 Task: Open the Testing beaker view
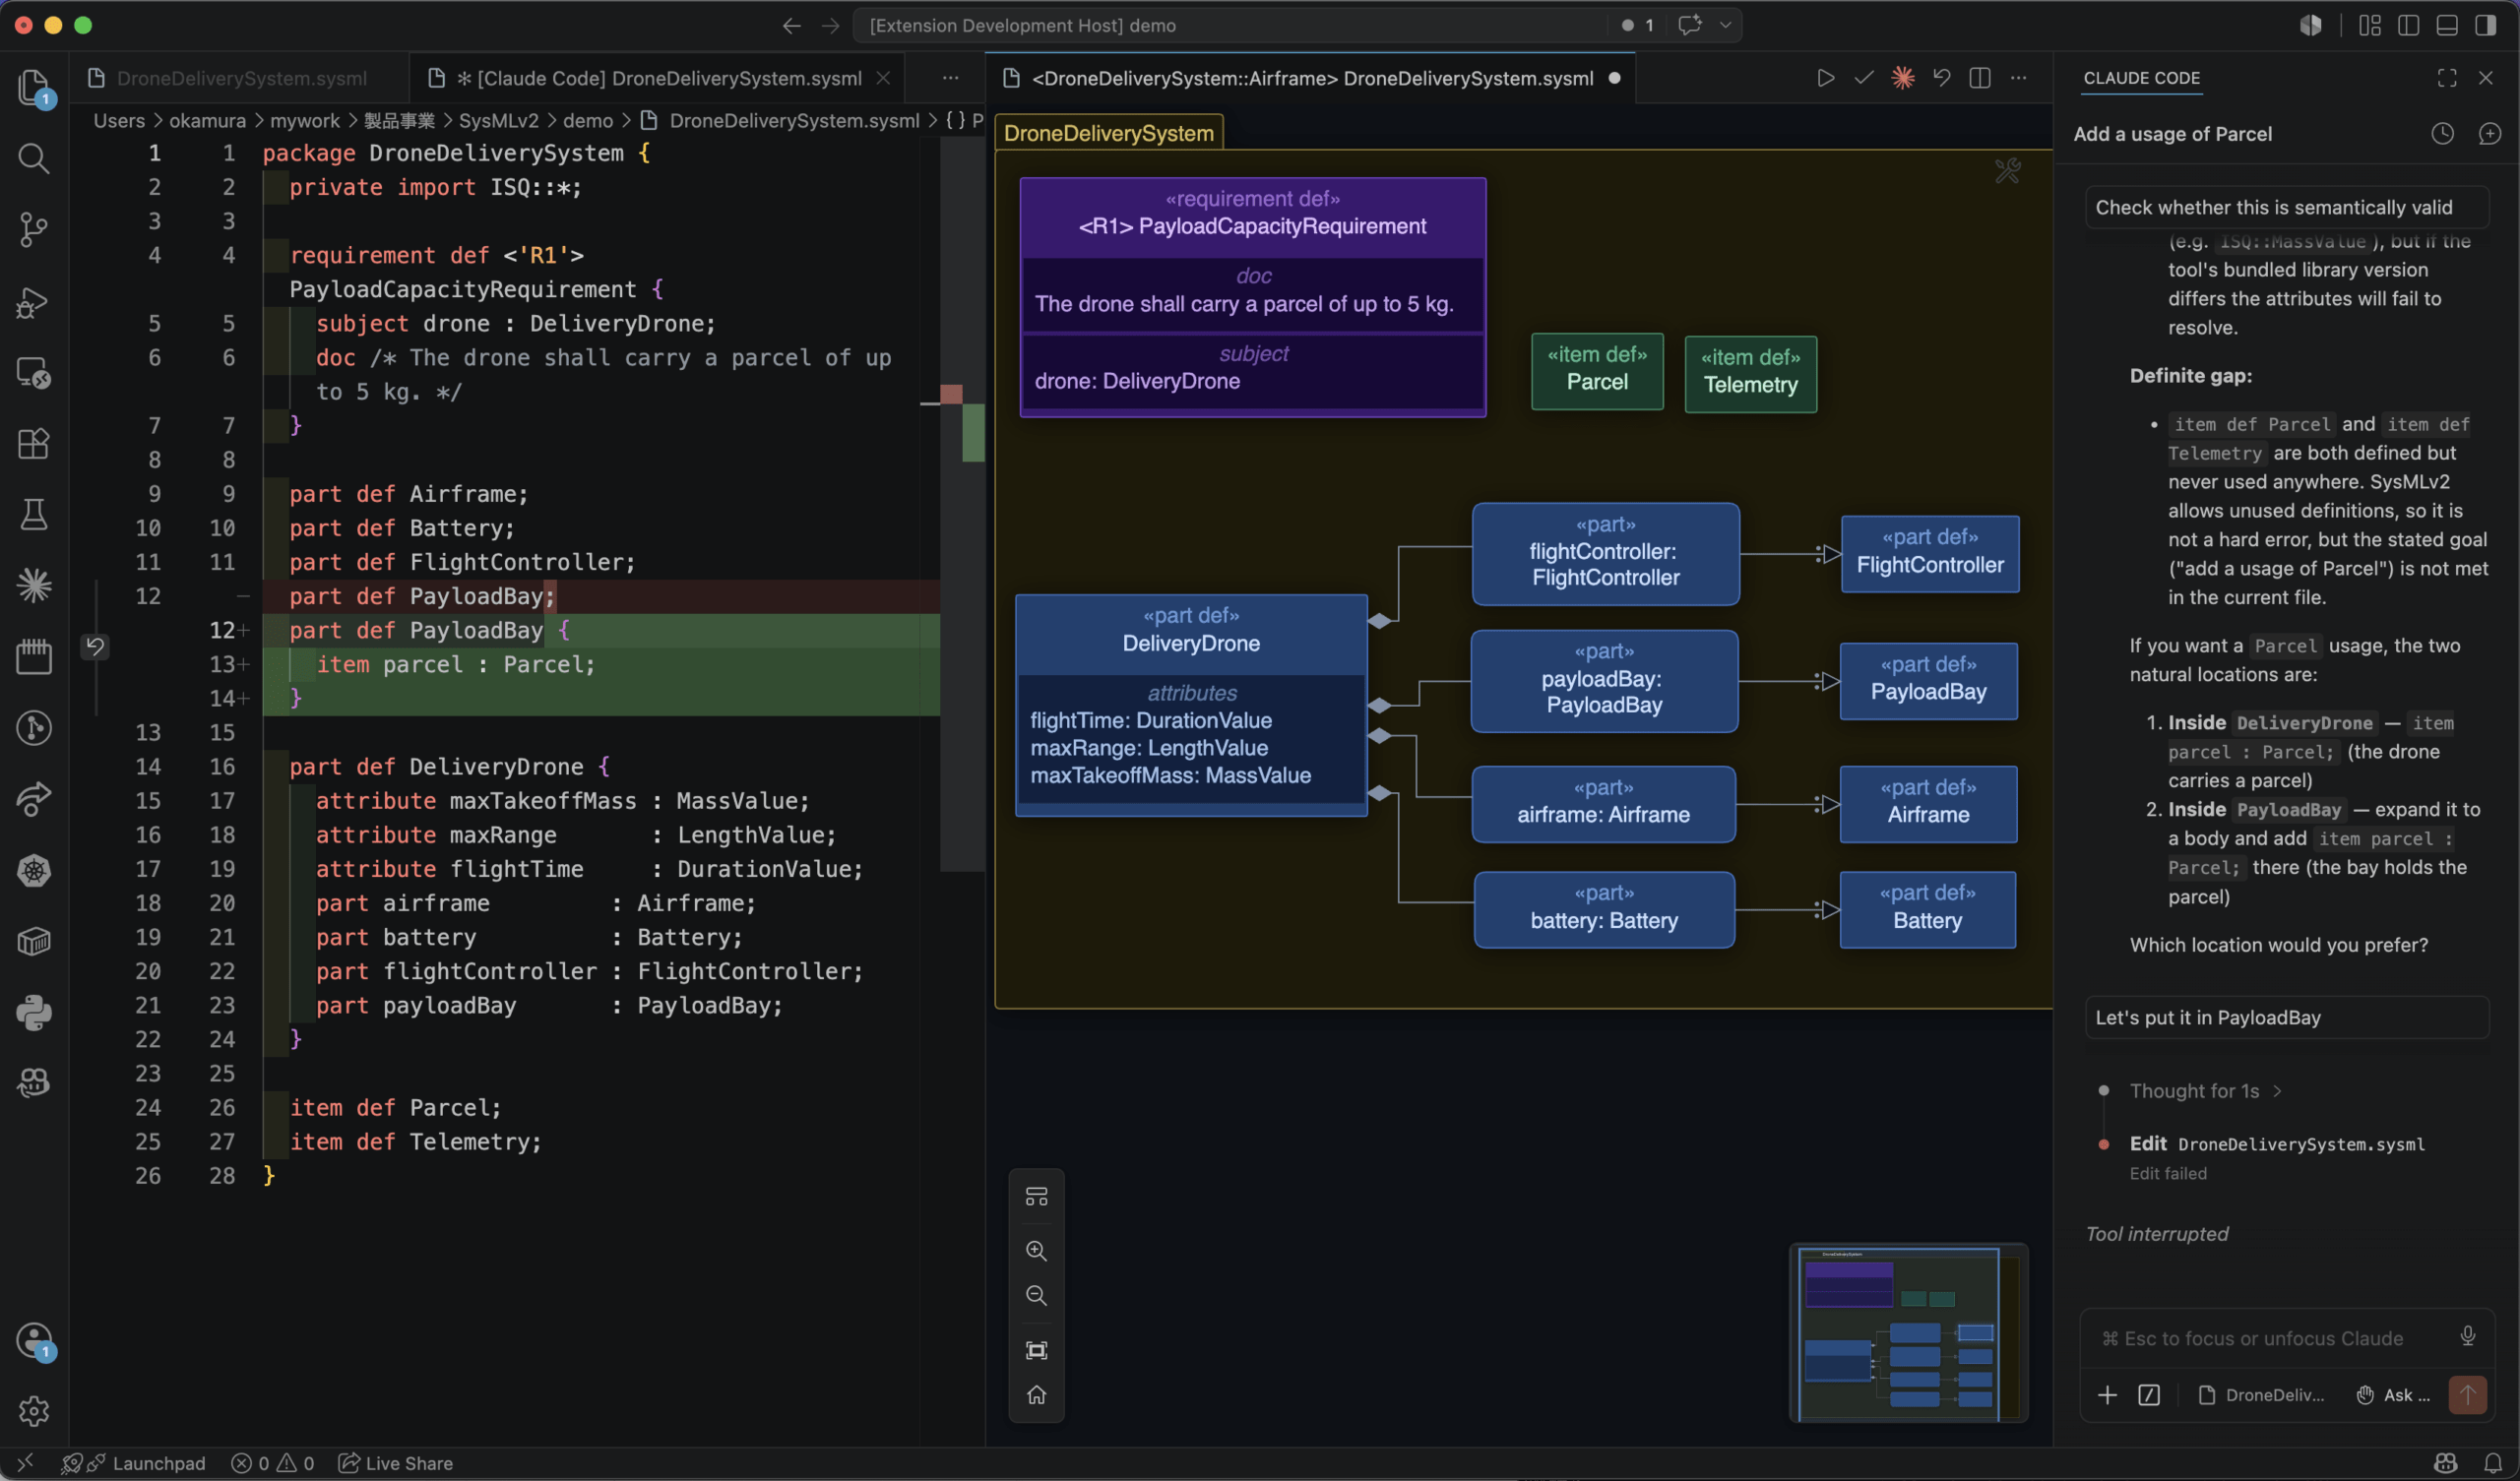33,514
